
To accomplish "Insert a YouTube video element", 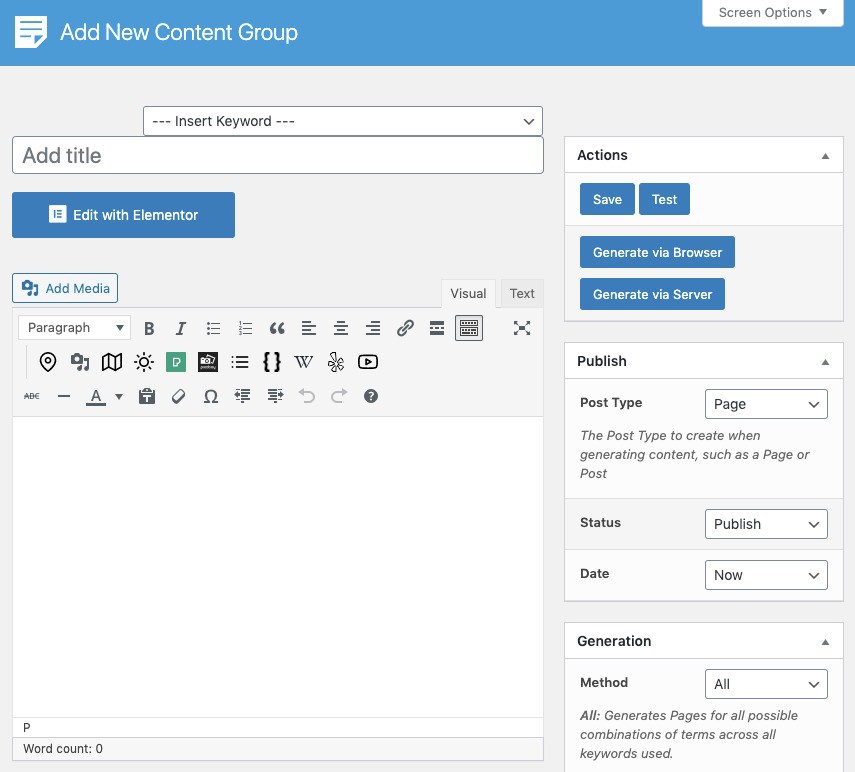I will pyautogui.click(x=368, y=362).
